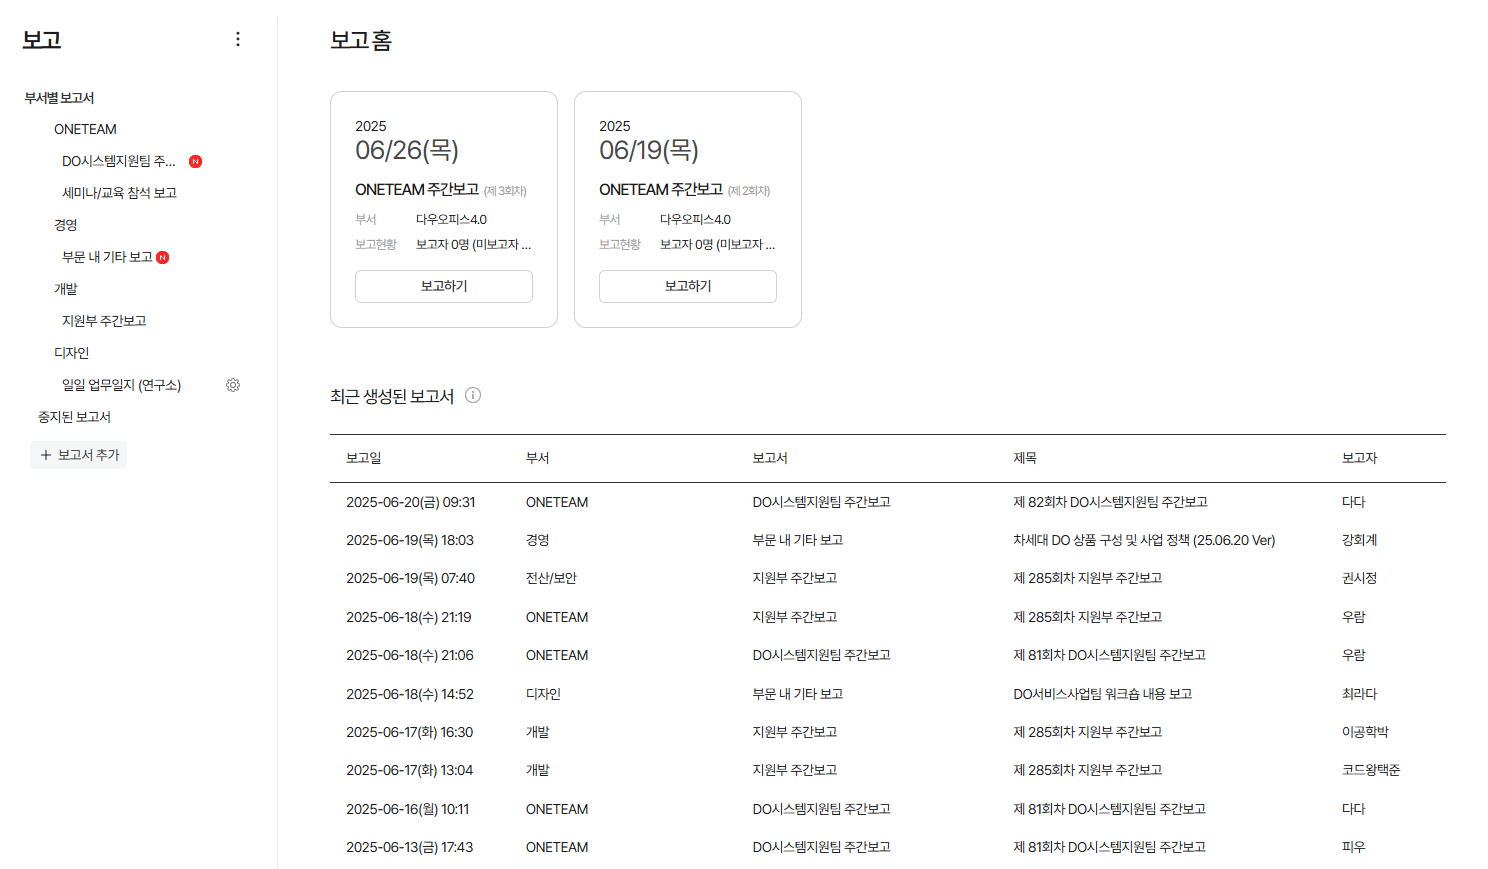Click info icon beside 최근 생성된 보고서
Viewport: 1488px width, 869px height.
click(473, 395)
